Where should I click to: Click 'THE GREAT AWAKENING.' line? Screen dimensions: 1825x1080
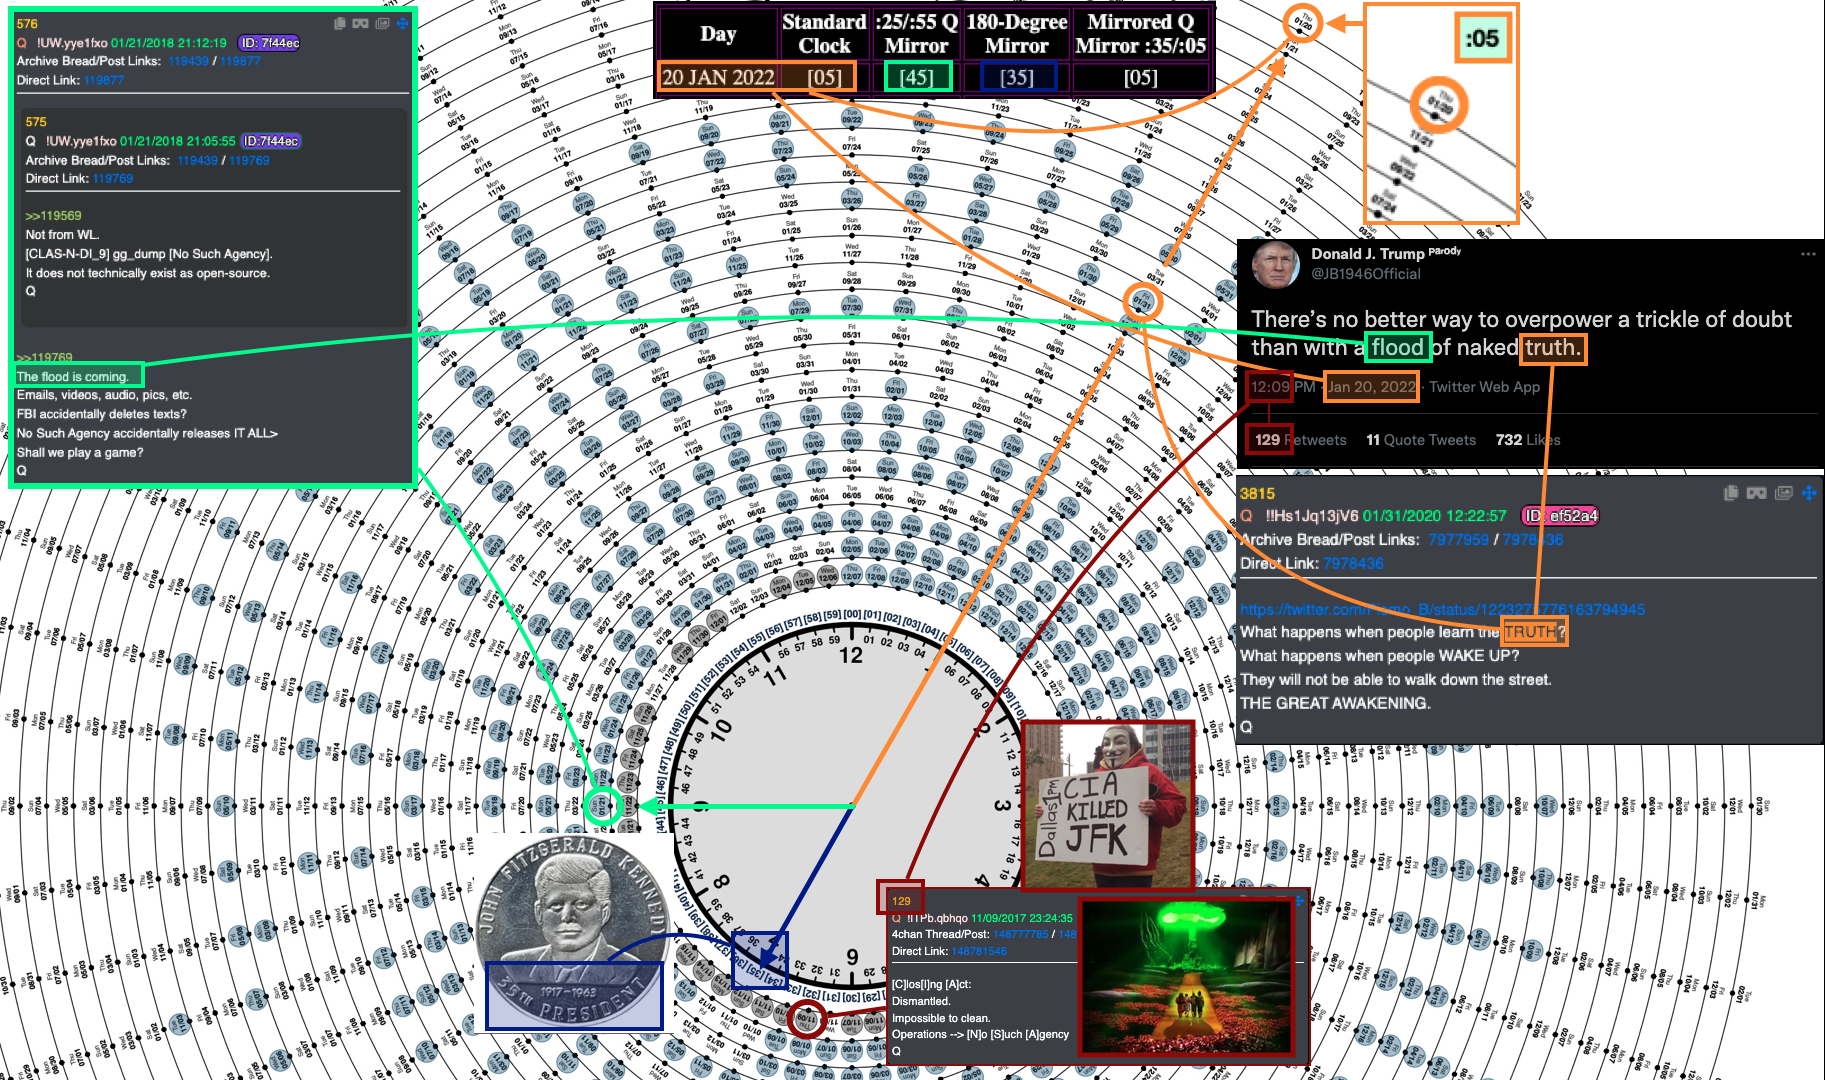tap(1335, 703)
